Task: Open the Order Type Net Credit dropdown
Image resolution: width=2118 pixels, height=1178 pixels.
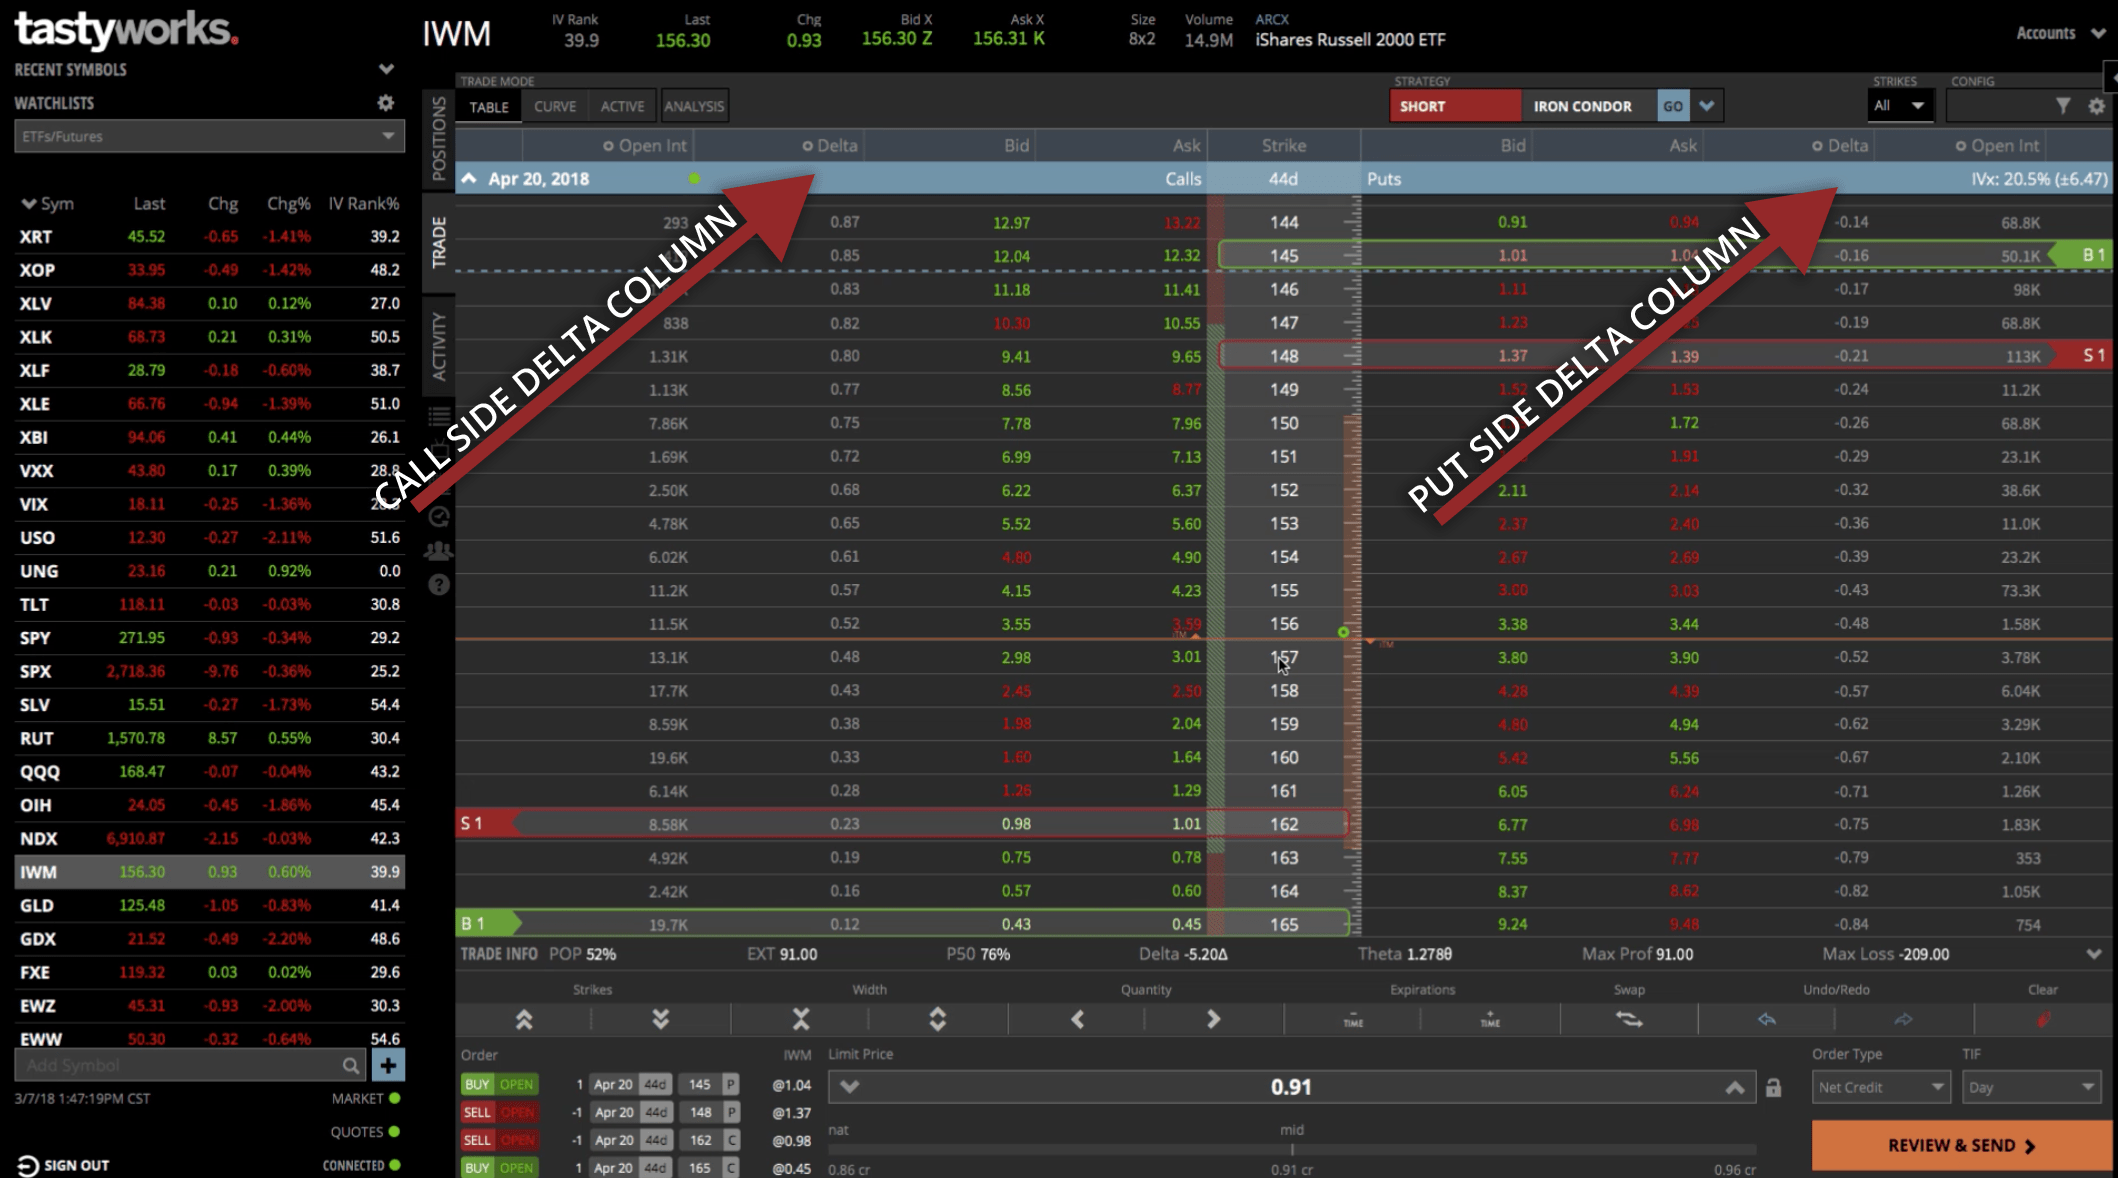Action: tap(1881, 1087)
